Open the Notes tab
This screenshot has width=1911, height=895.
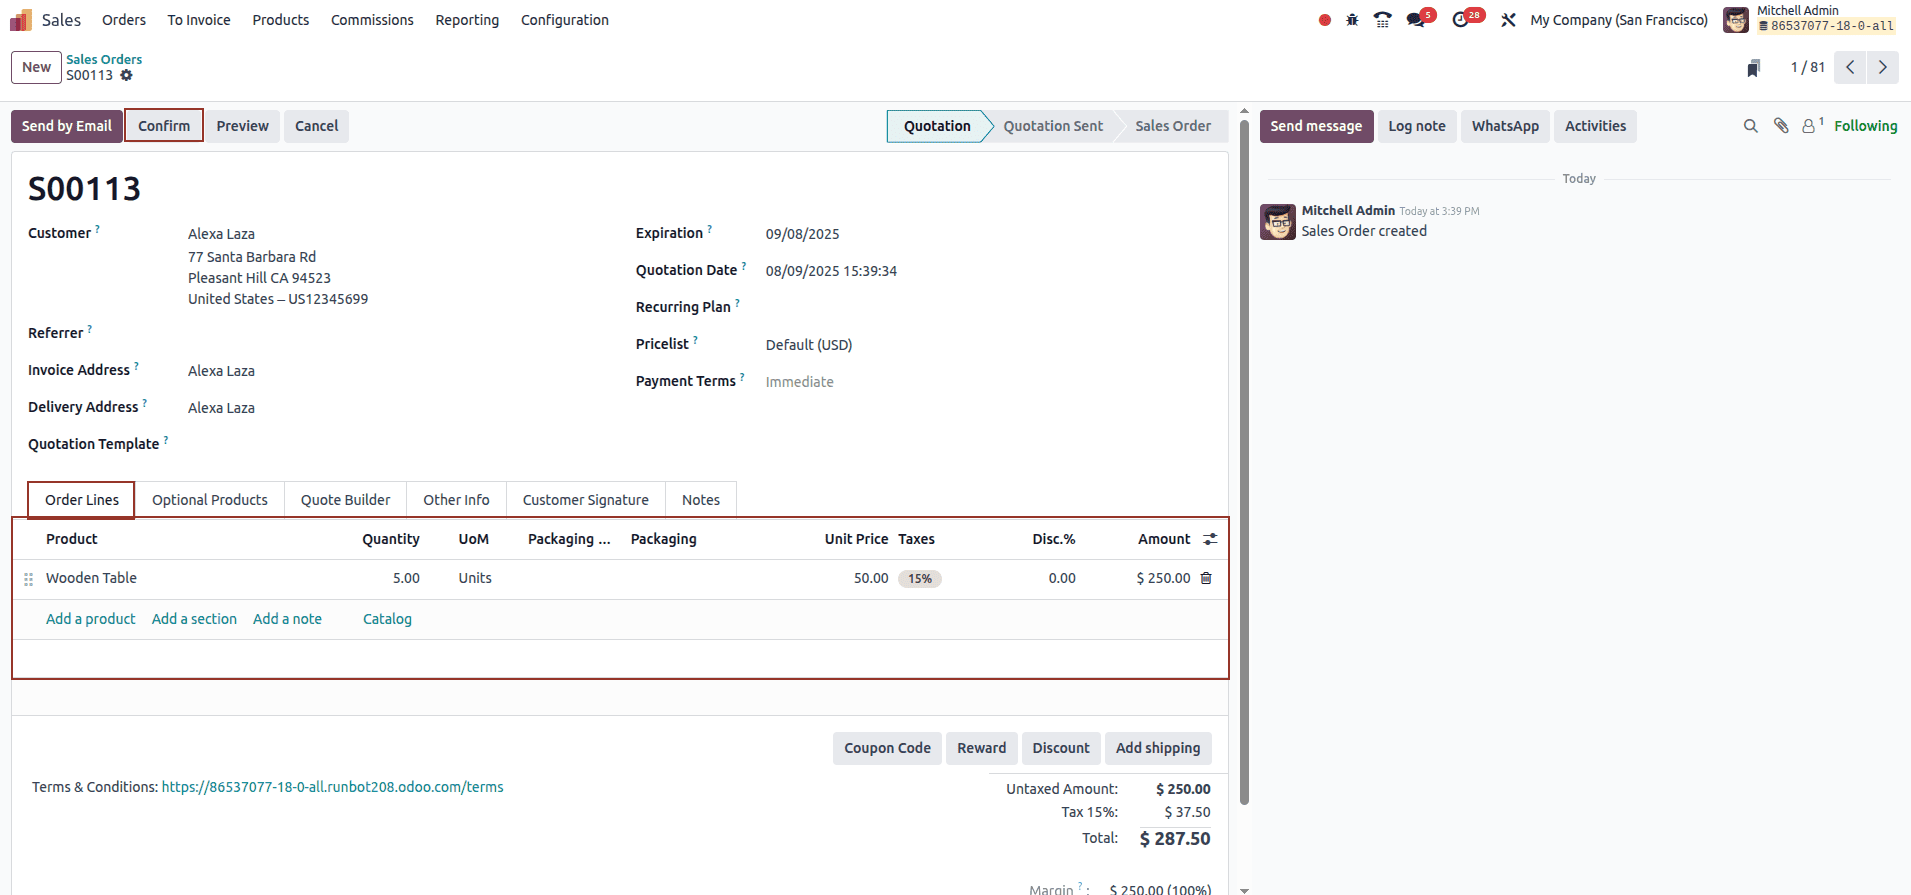tap(701, 500)
